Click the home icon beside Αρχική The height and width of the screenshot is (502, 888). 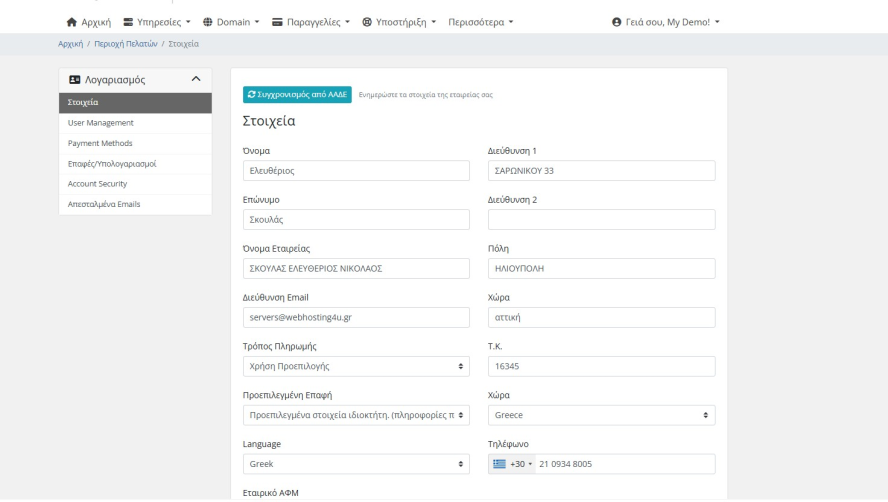[71, 22]
